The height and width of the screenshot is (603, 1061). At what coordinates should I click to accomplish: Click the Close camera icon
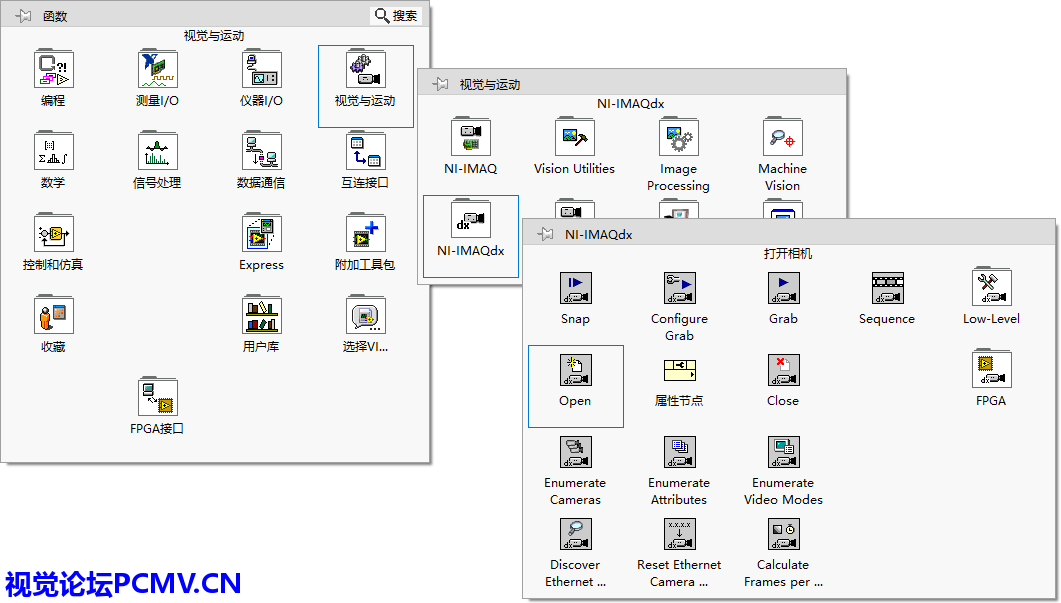tap(783, 371)
